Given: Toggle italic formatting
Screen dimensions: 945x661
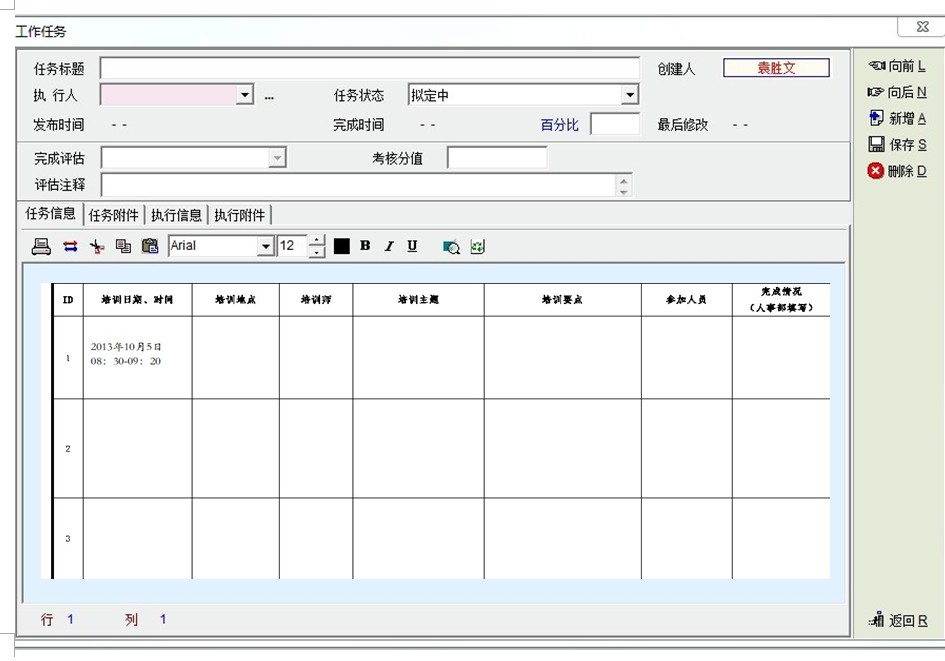Looking at the screenshot, I should [389, 246].
